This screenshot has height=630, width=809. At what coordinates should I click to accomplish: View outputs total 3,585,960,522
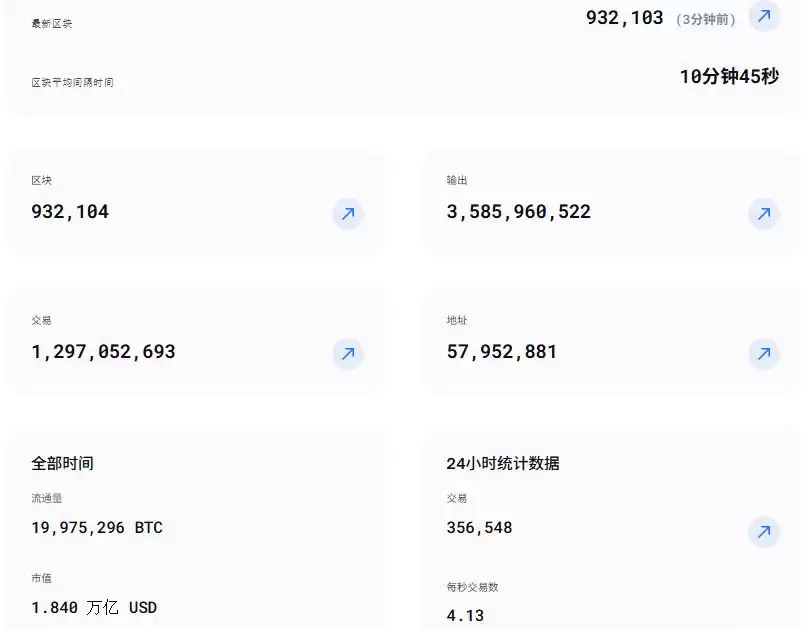[x=519, y=213]
